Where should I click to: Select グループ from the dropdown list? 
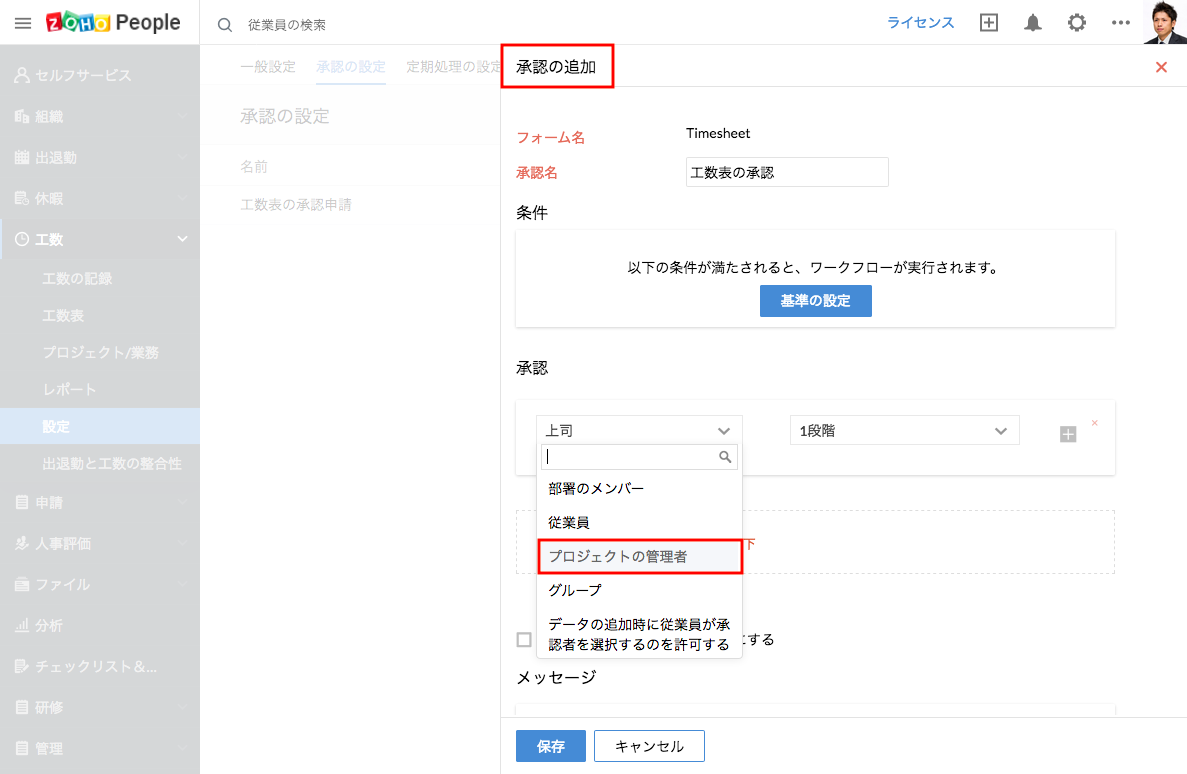point(639,590)
